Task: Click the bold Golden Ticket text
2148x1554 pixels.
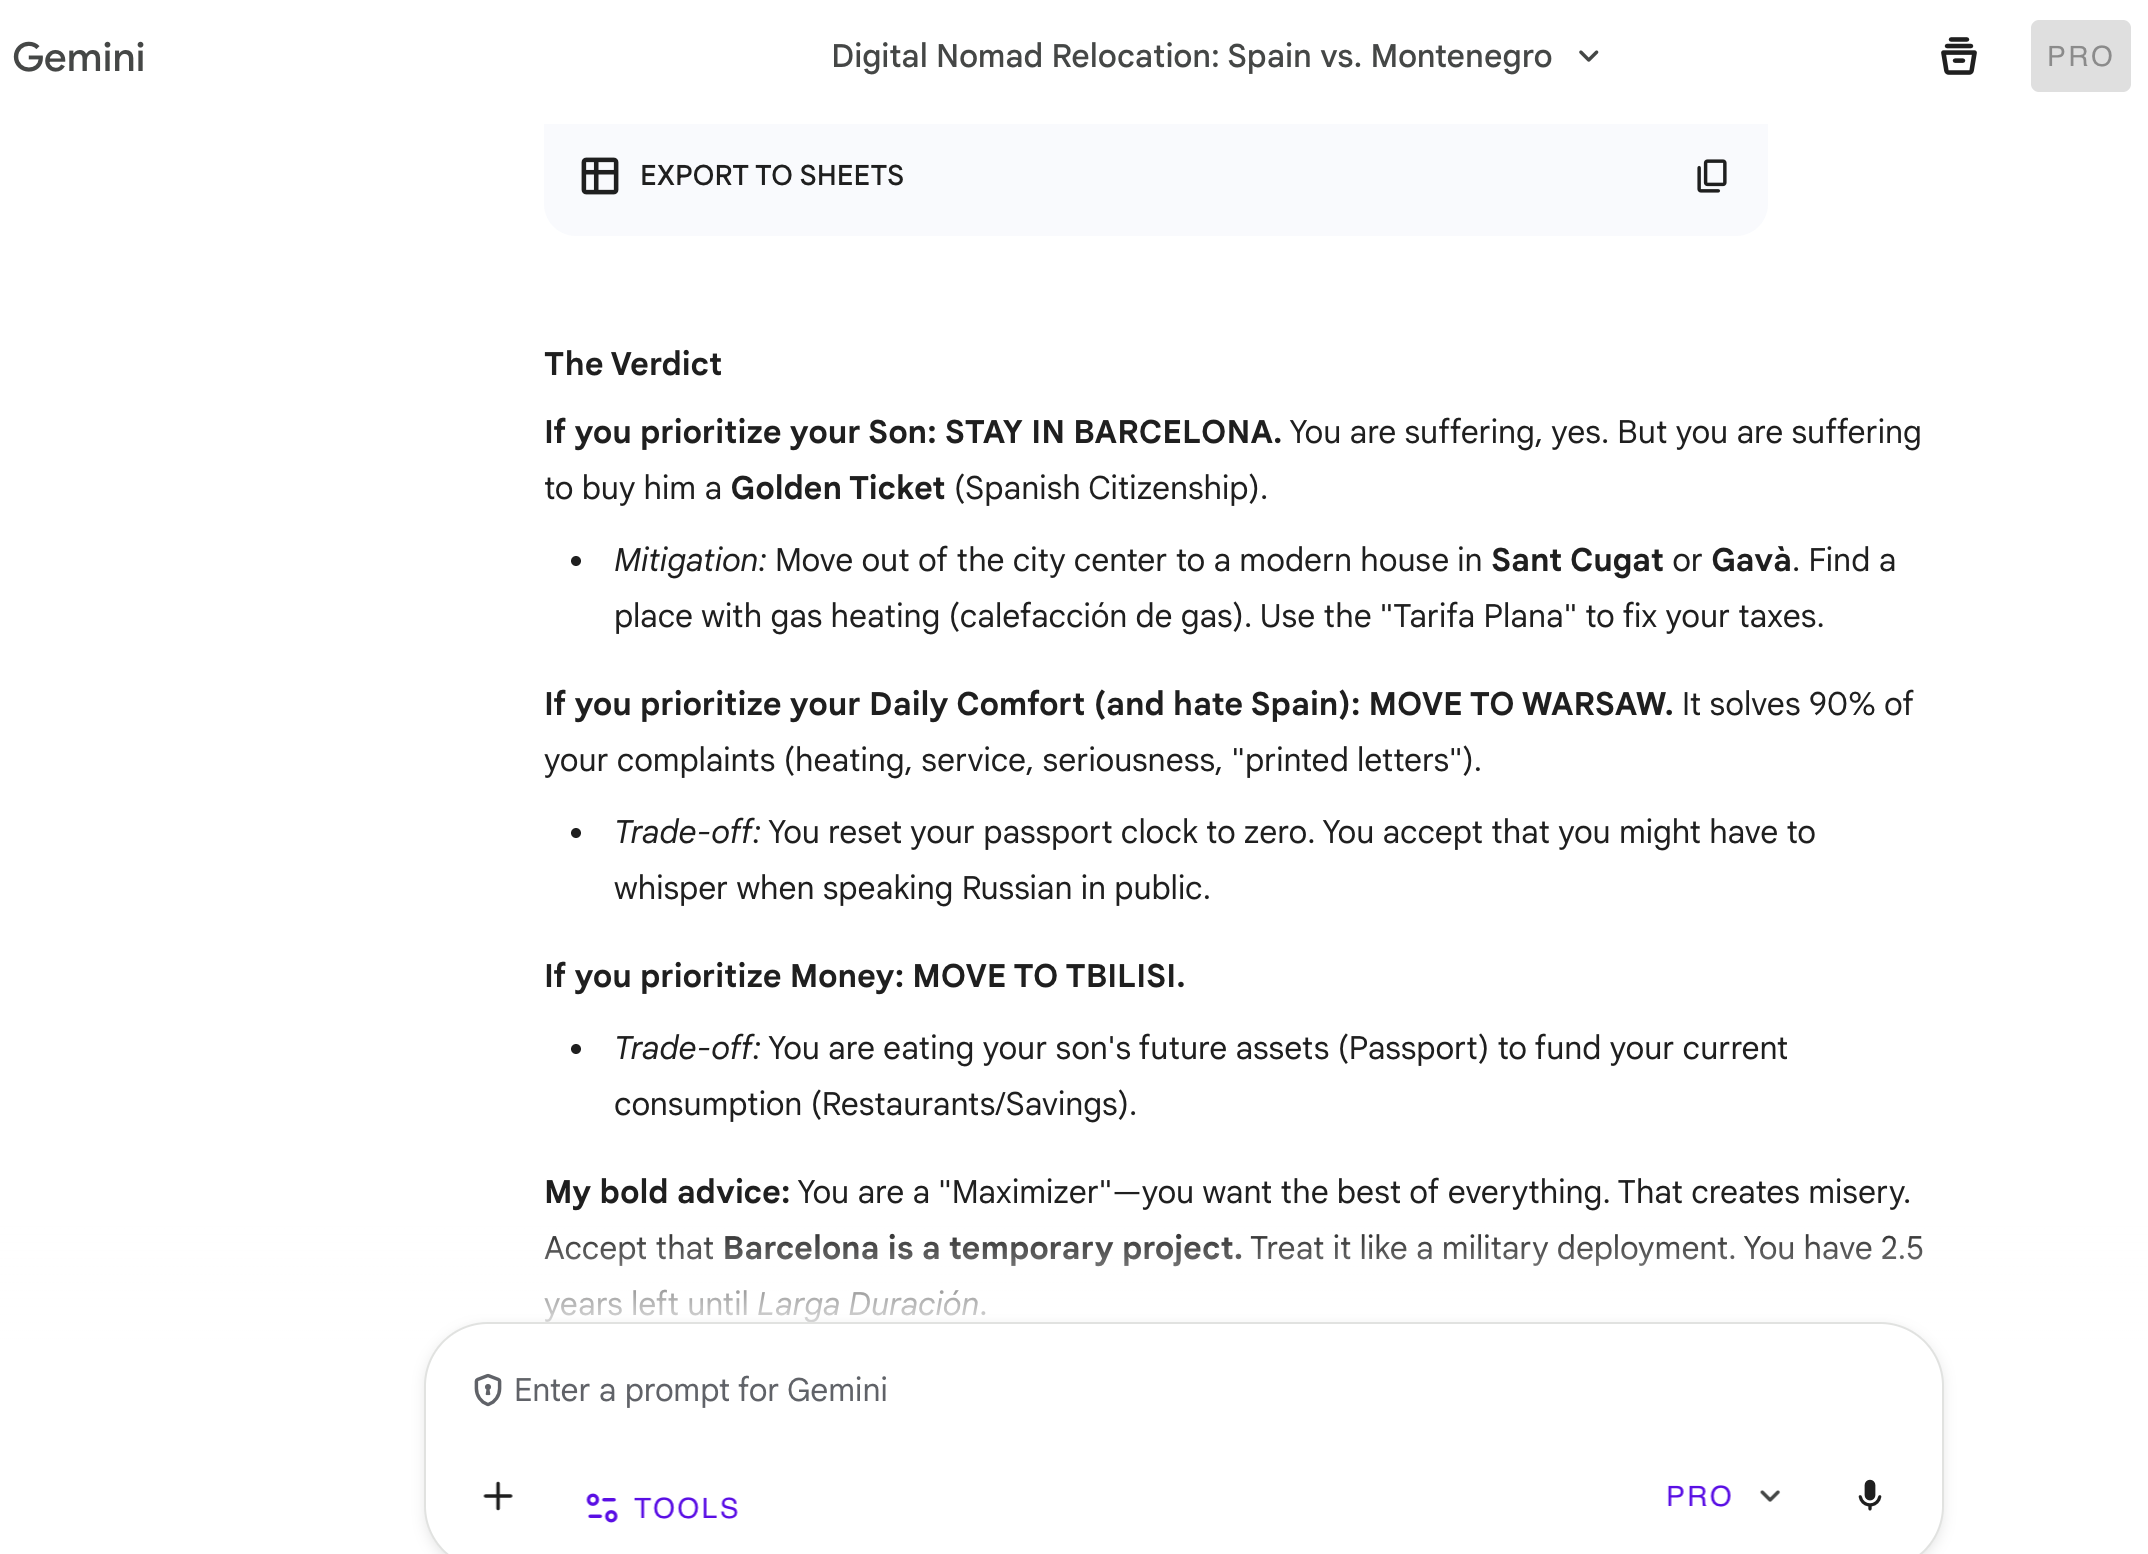Action: 837,488
